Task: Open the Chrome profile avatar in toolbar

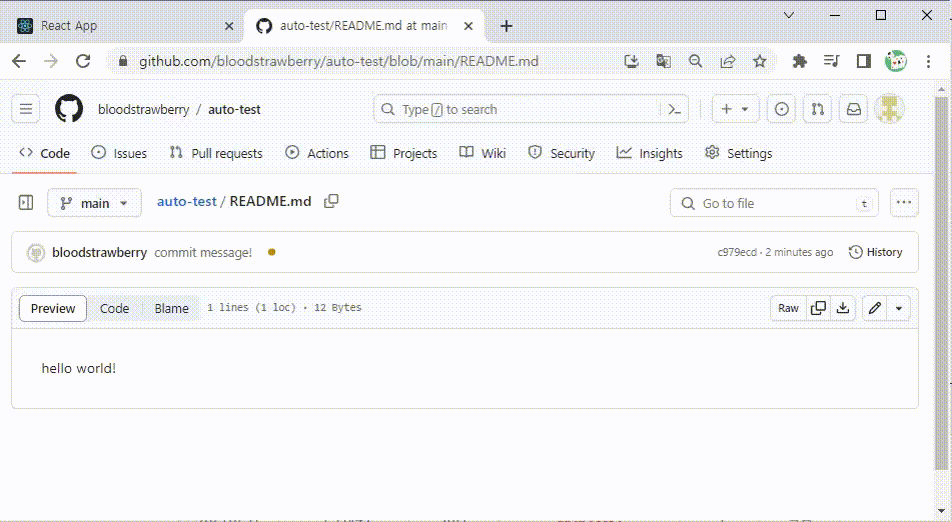Action: tap(896, 61)
